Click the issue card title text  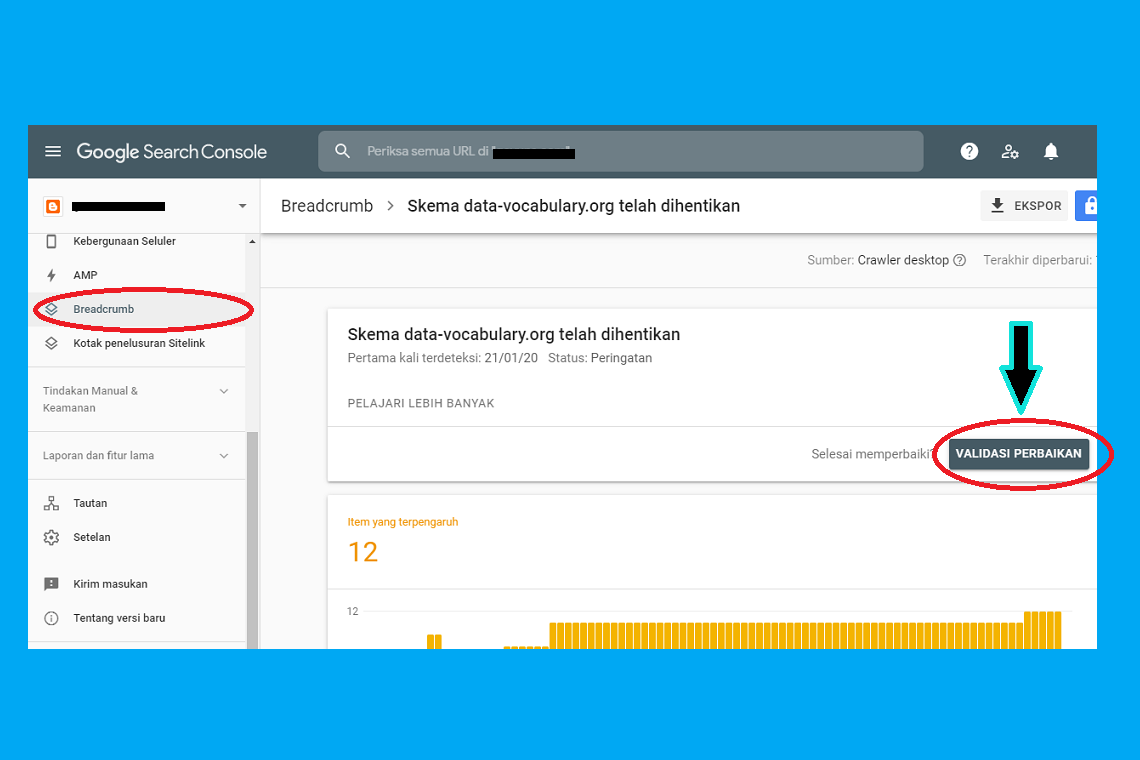tap(514, 335)
